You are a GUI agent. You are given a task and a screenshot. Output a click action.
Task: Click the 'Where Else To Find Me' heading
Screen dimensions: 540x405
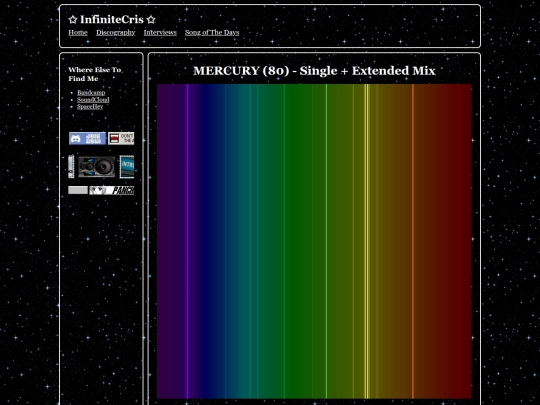[95, 74]
